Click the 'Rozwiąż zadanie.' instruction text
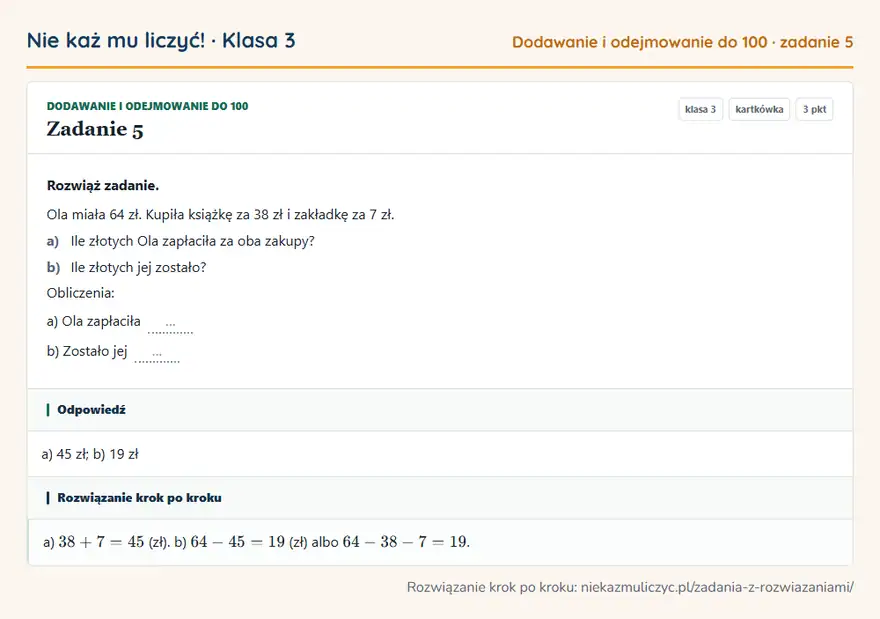880x619 pixels. point(103,186)
